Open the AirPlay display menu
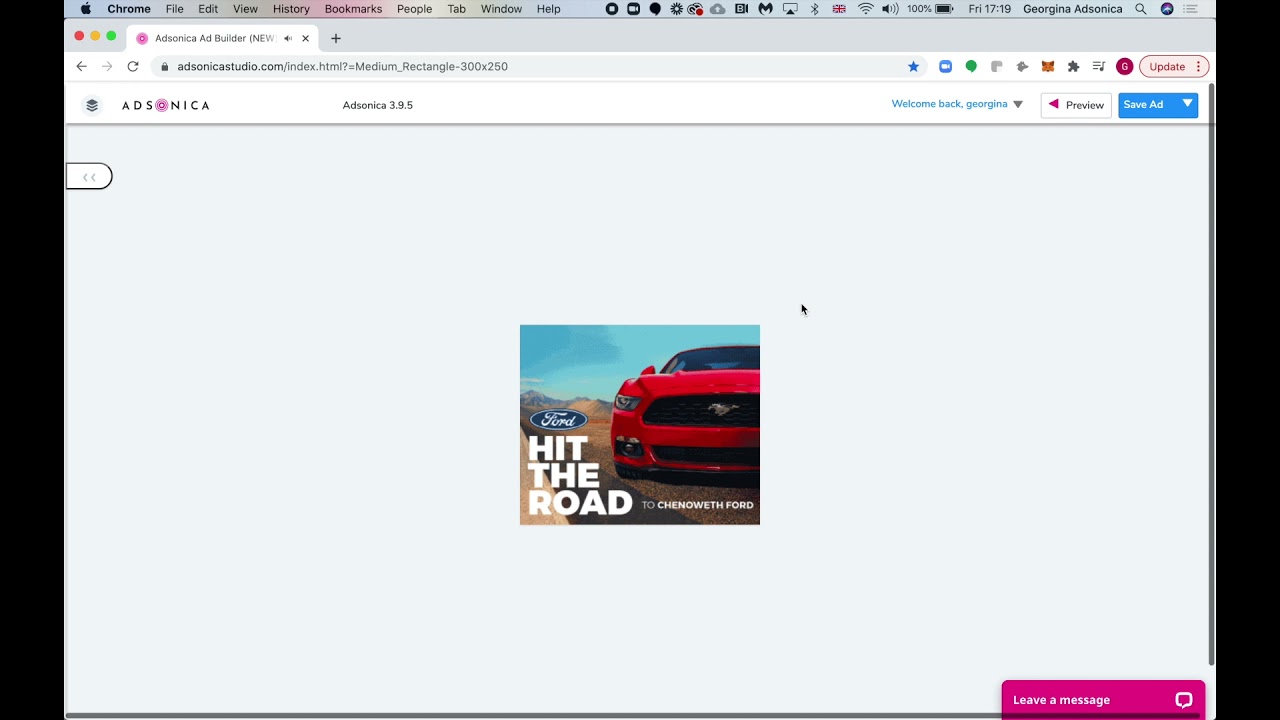1280x720 pixels. pyautogui.click(x=790, y=9)
